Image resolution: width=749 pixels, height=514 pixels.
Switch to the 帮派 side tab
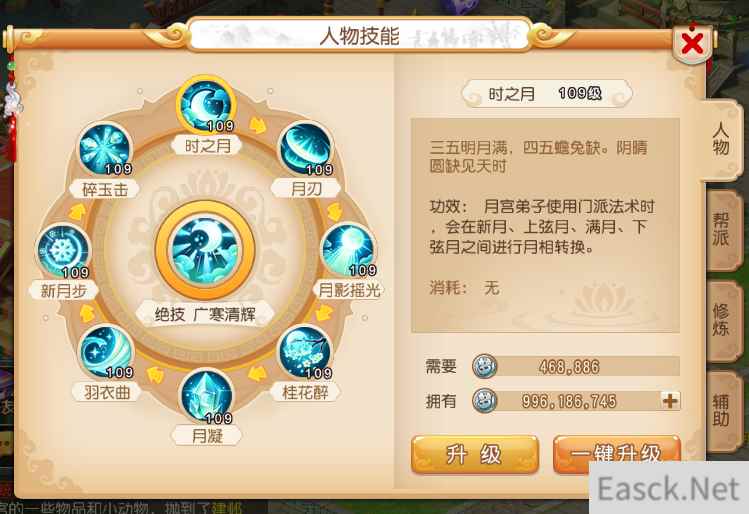(721, 229)
